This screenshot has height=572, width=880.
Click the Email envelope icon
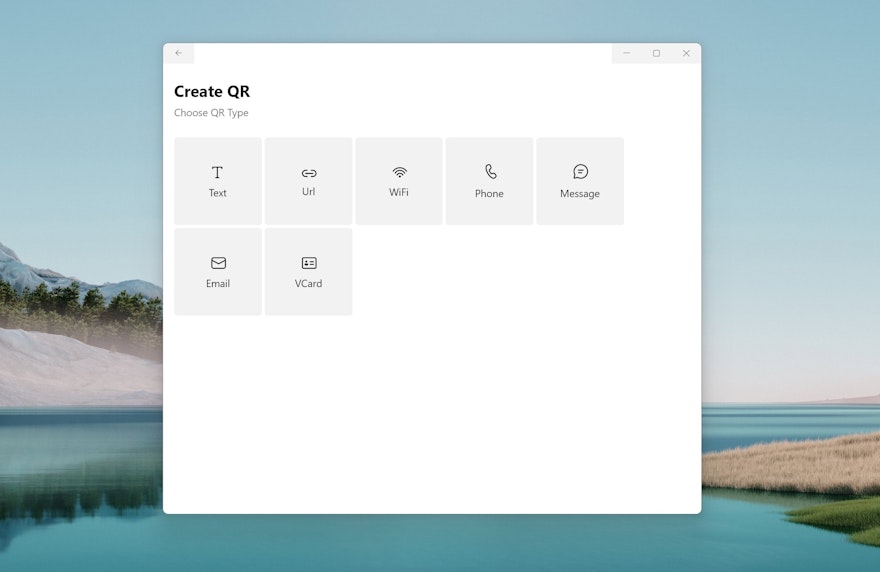click(x=218, y=263)
